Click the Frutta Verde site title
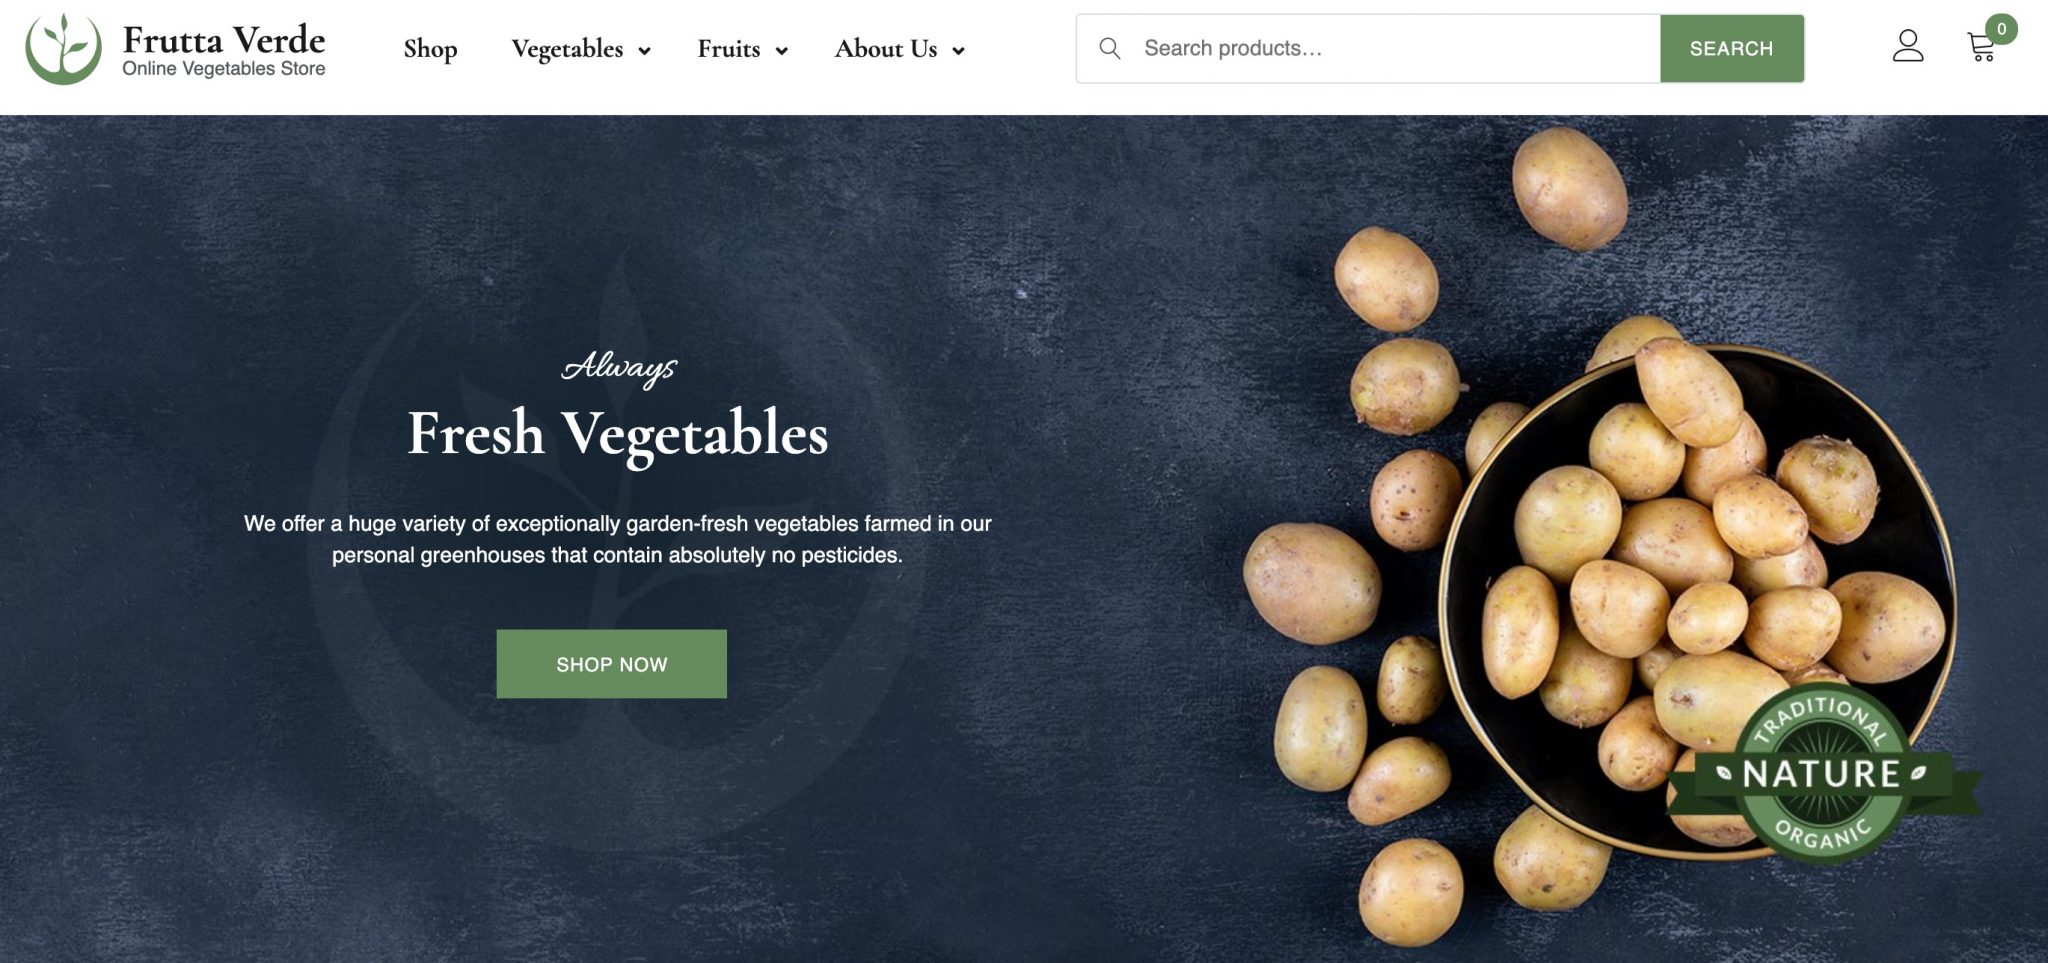2048x963 pixels. click(224, 40)
